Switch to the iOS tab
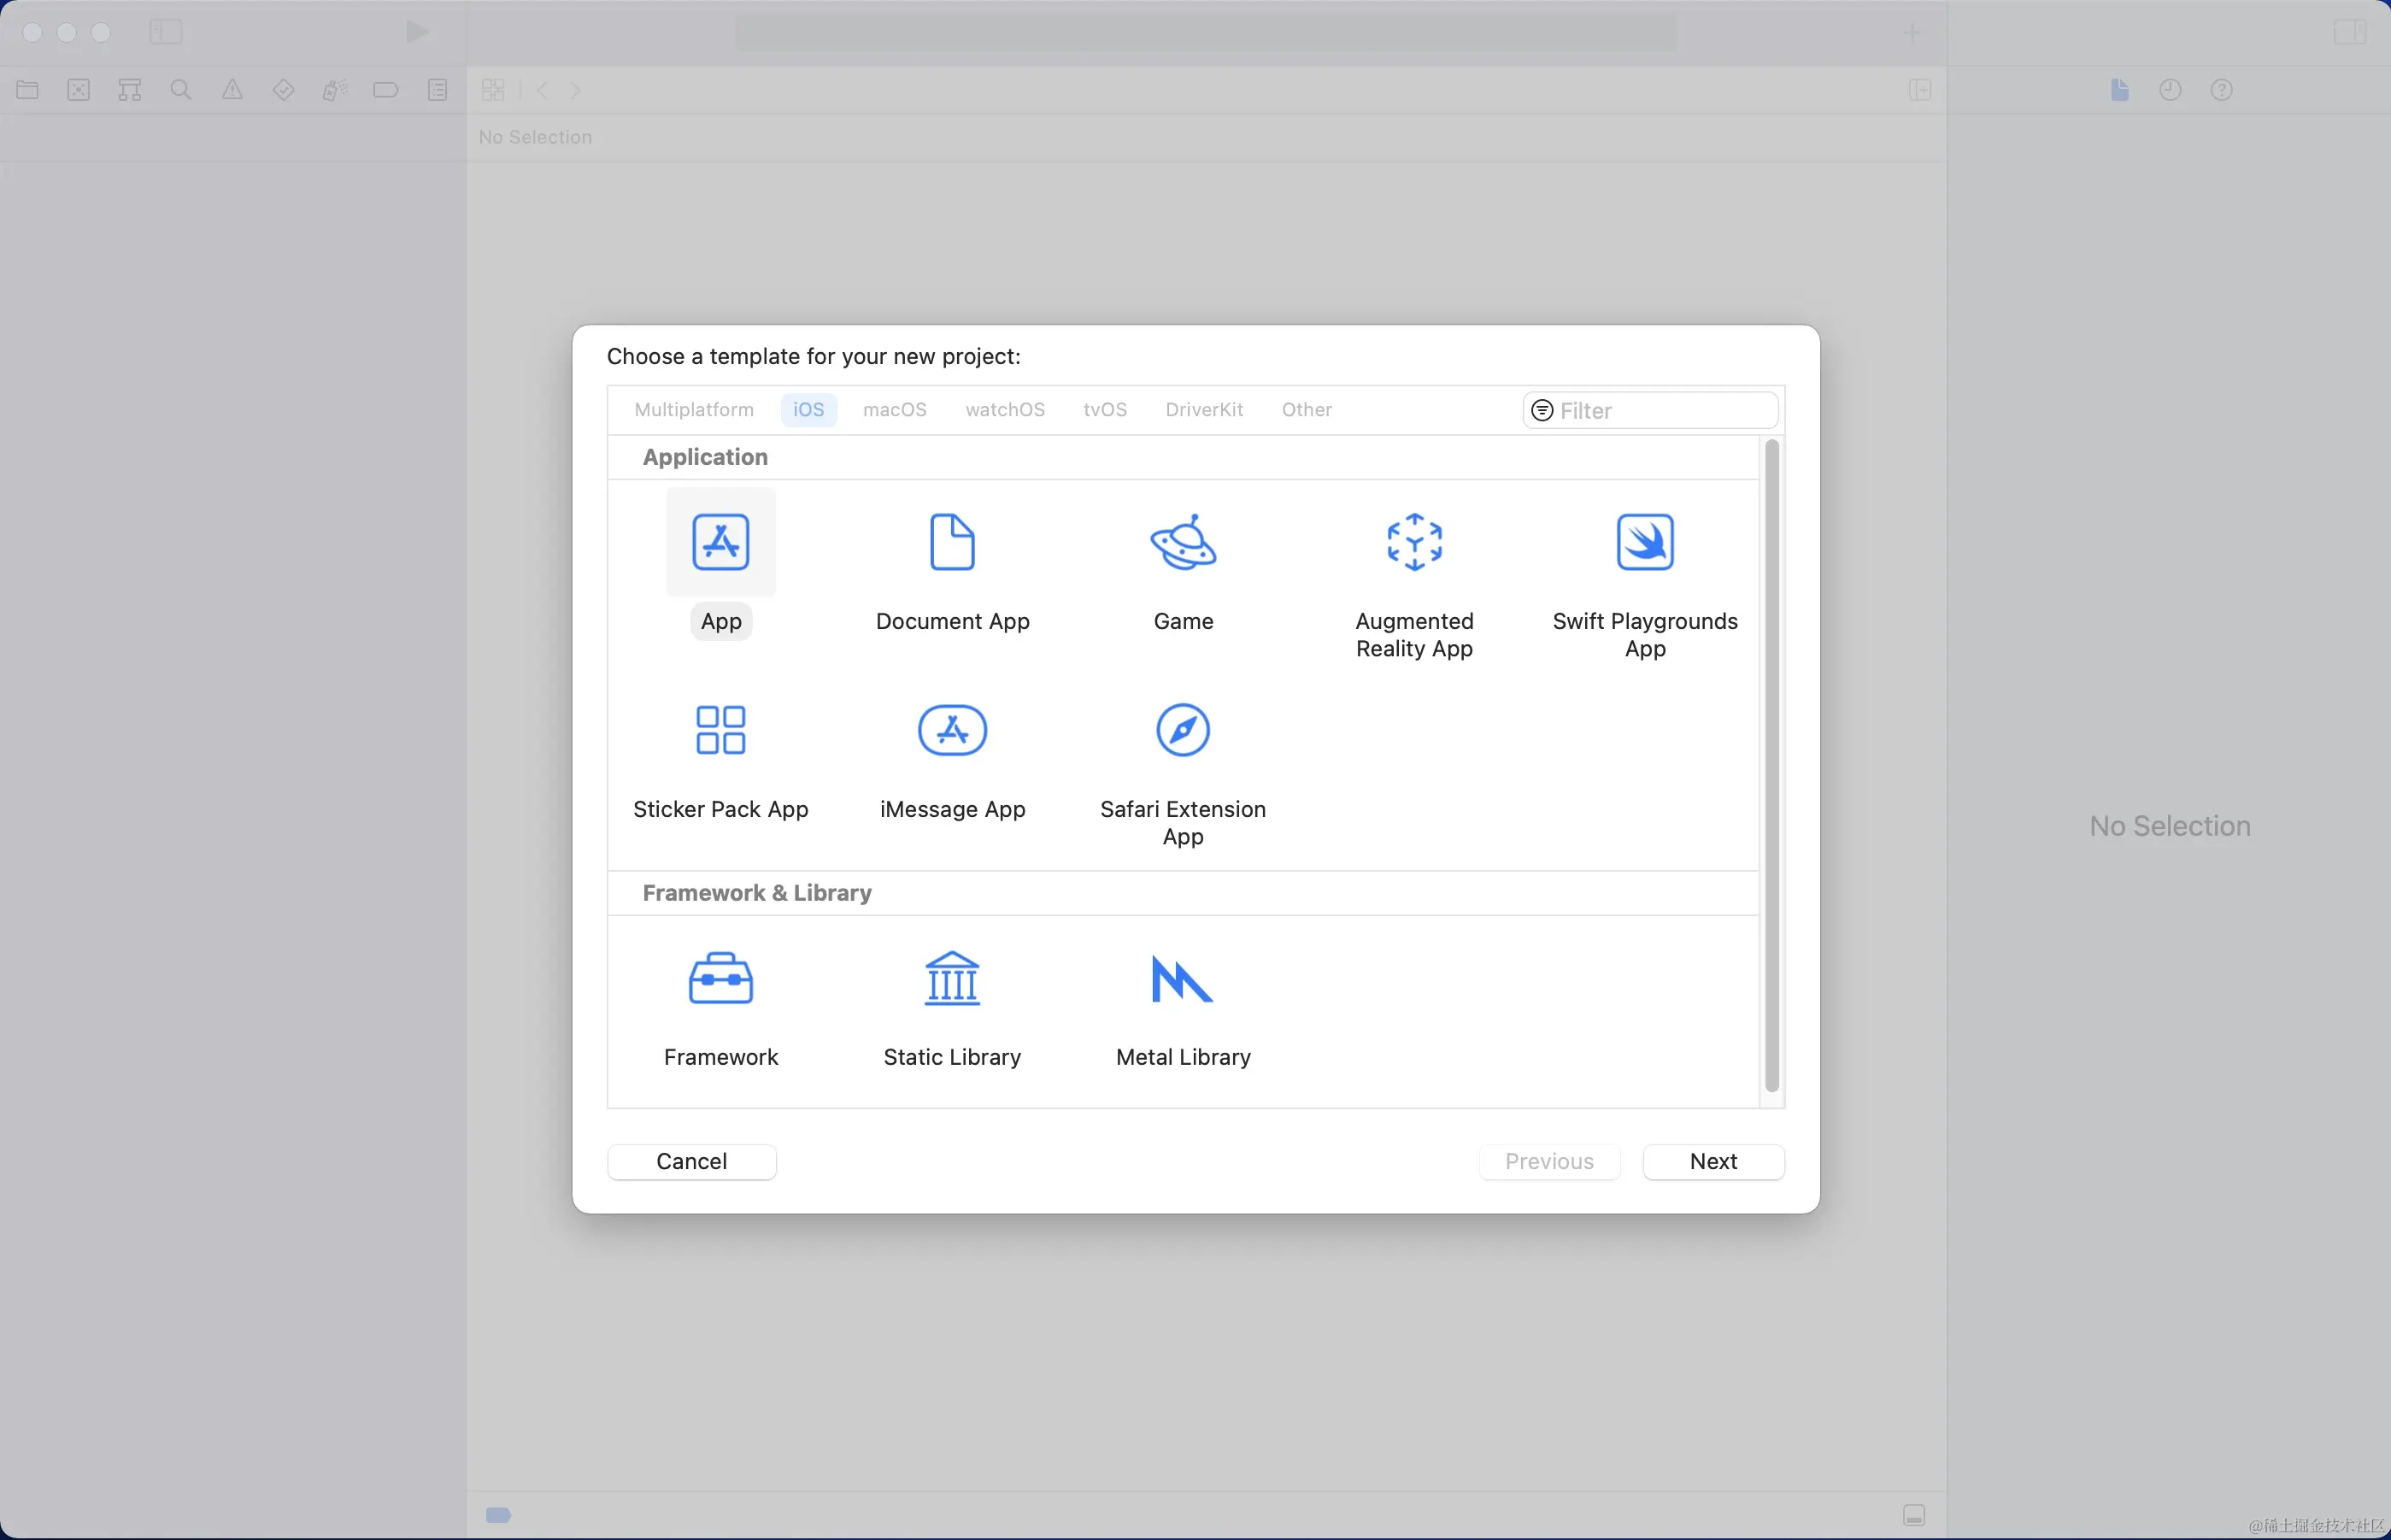The height and width of the screenshot is (1540, 2391). [809, 410]
